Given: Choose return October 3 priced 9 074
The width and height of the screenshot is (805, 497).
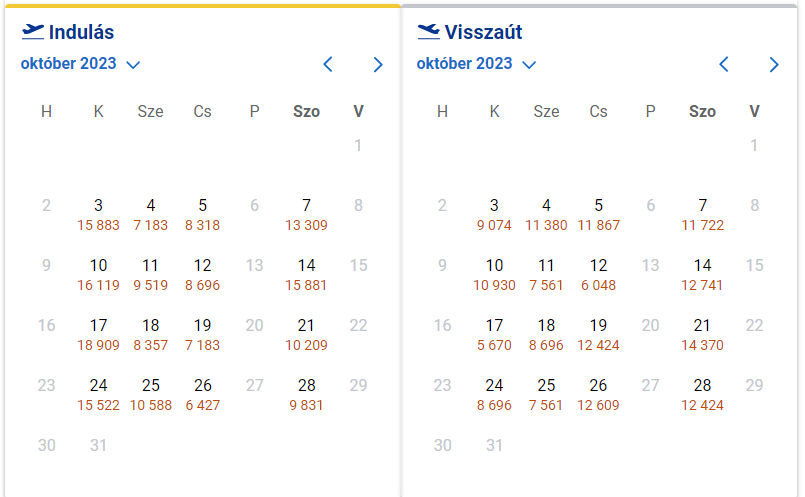Looking at the screenshot, I should [494, 215].
